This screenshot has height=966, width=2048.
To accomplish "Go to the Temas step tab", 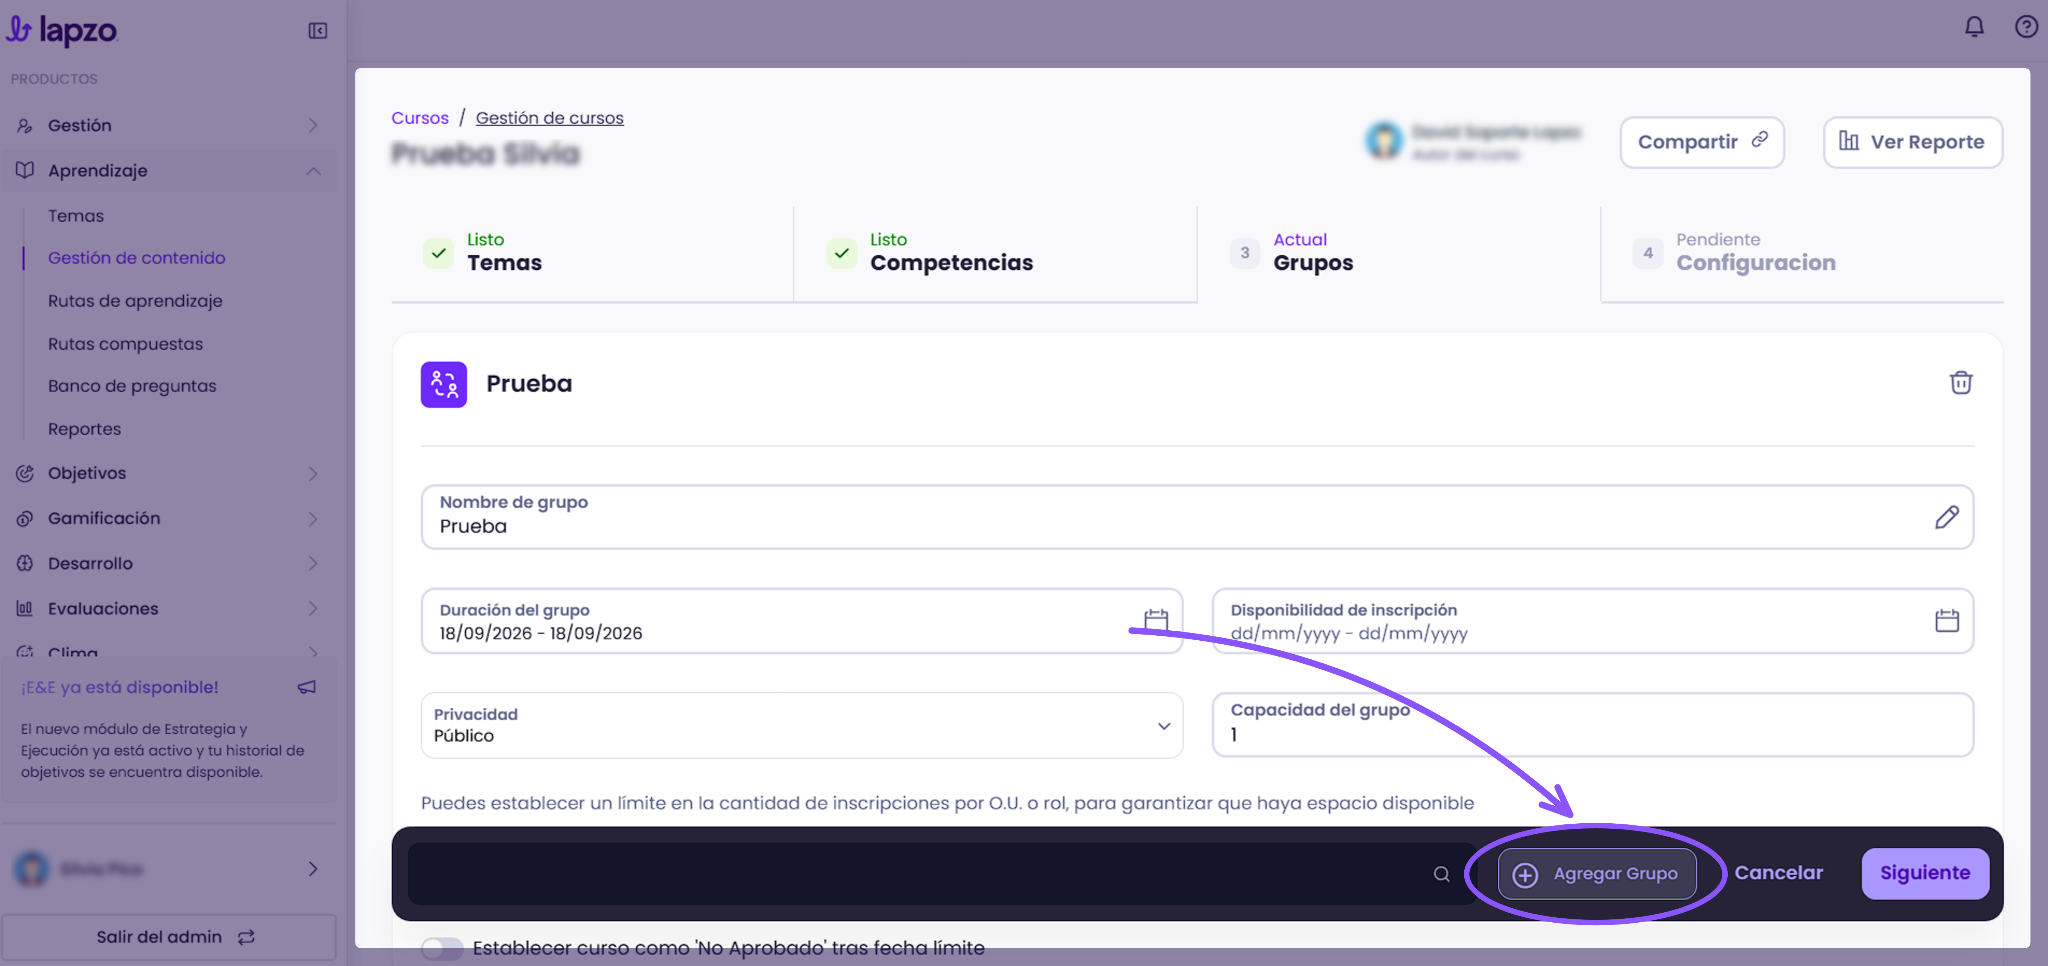I will coord(592,253).
